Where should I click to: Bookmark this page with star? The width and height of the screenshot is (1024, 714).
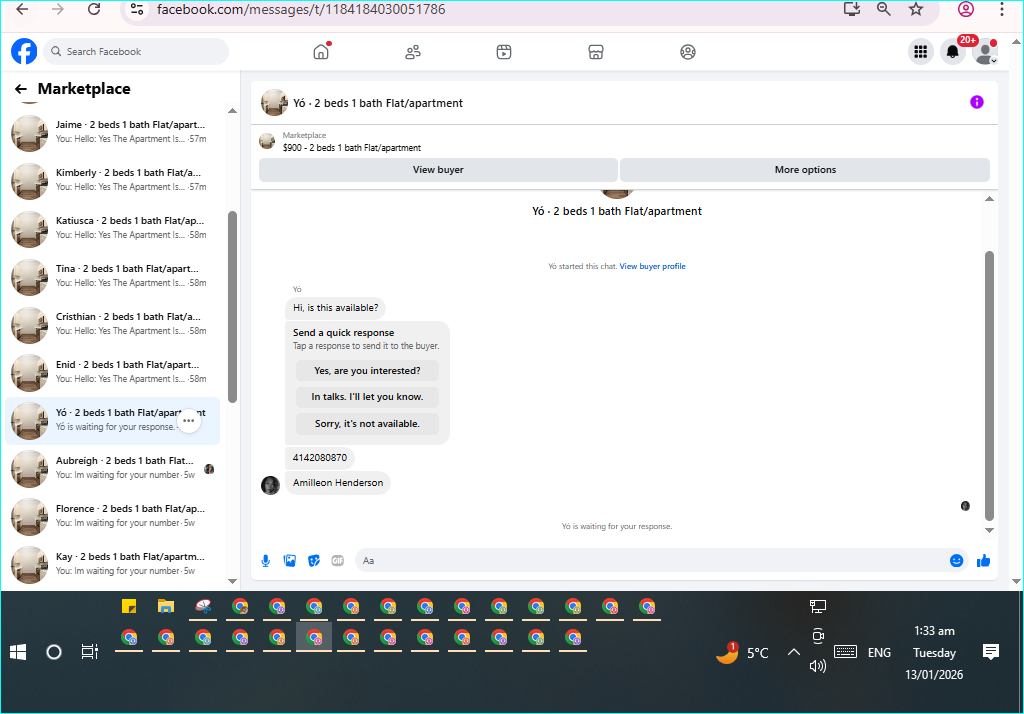coord(916,9)
